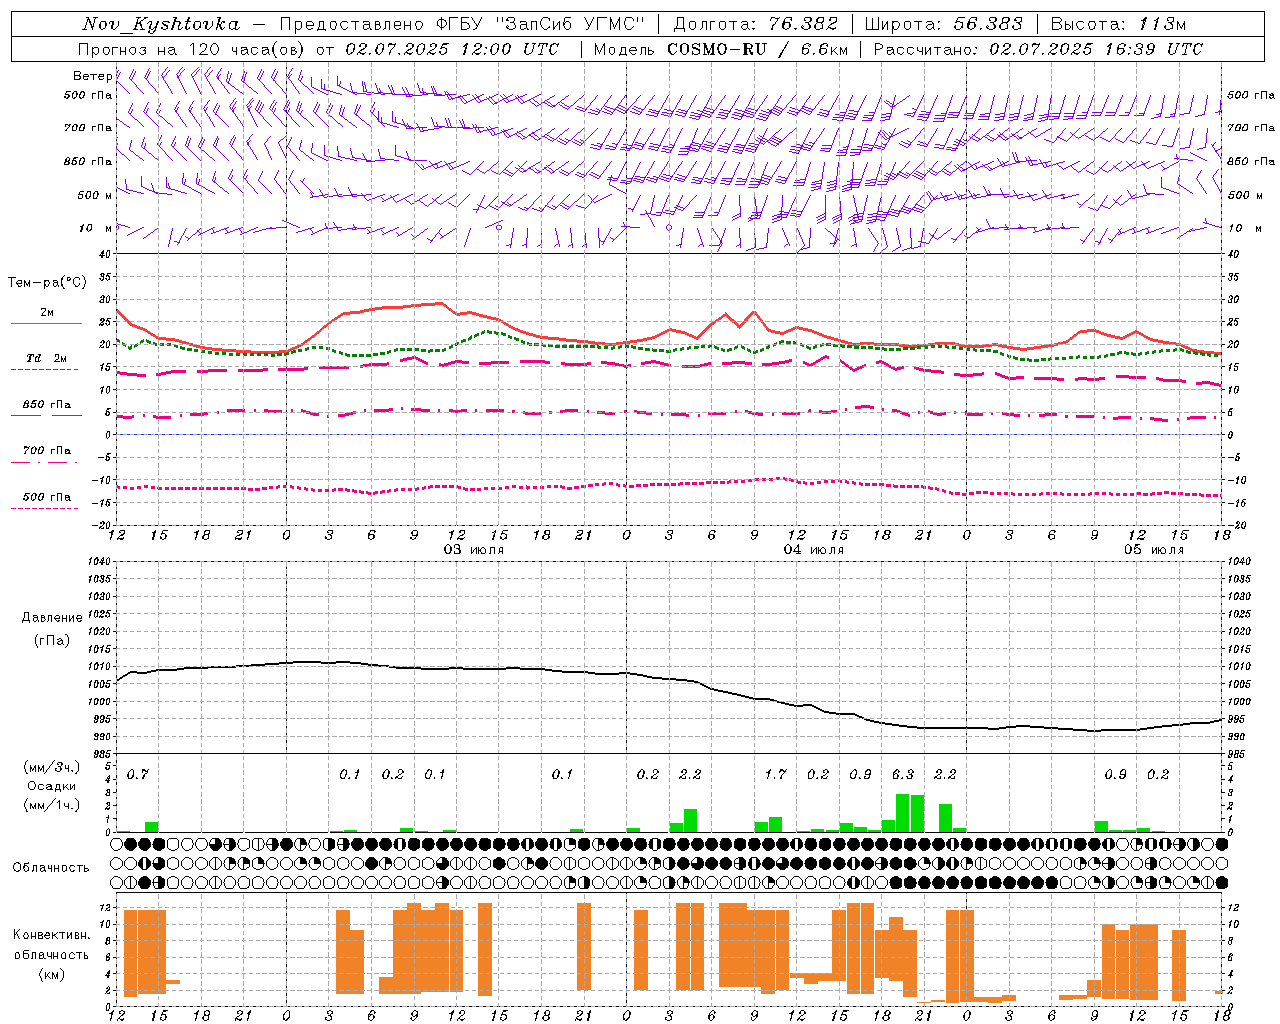Click the '700 гПа' temperature legend entry
This screenshot has height=1024, width=1280.
[x=46, y=451]
